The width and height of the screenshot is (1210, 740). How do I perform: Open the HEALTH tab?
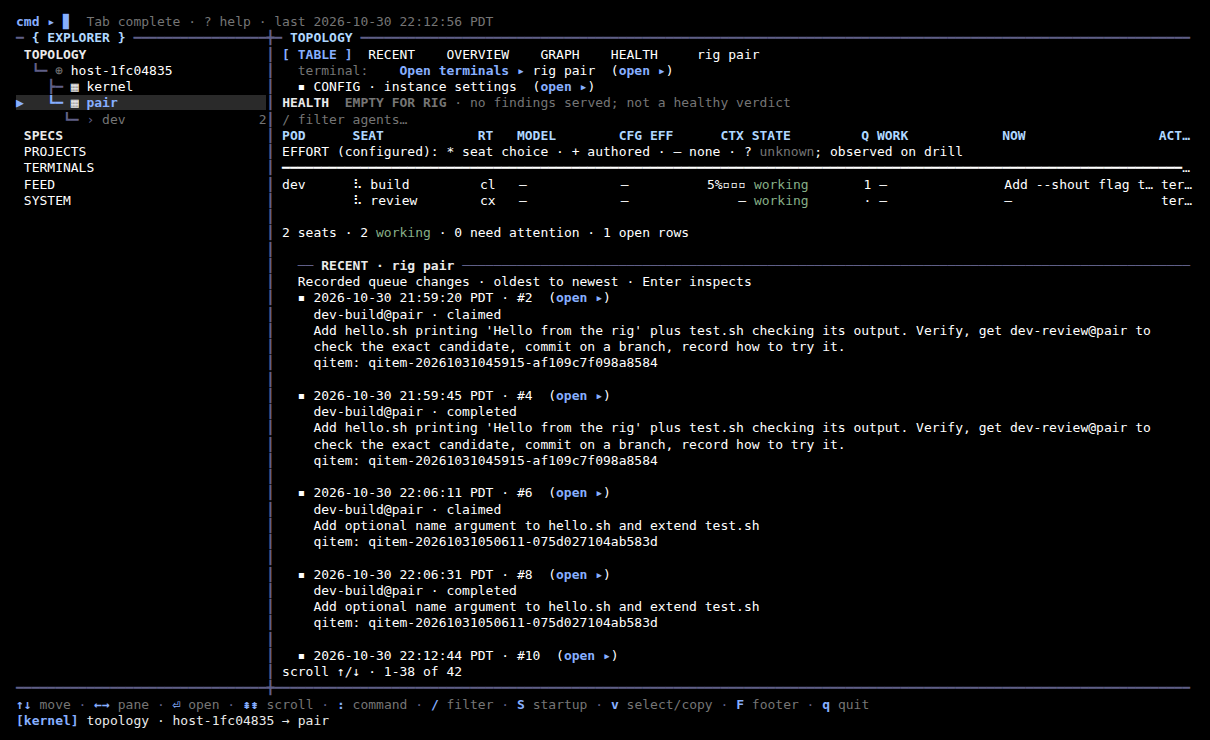[634, 55]
